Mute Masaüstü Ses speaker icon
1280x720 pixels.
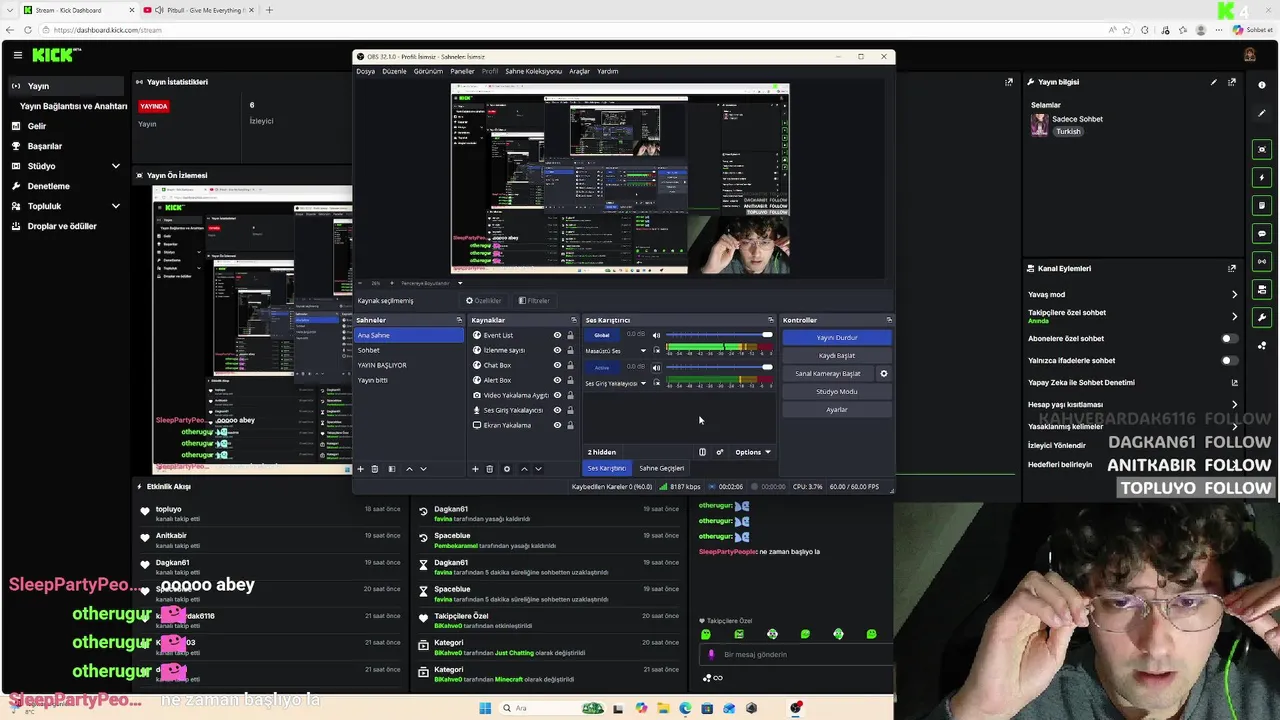coord(656,335)
